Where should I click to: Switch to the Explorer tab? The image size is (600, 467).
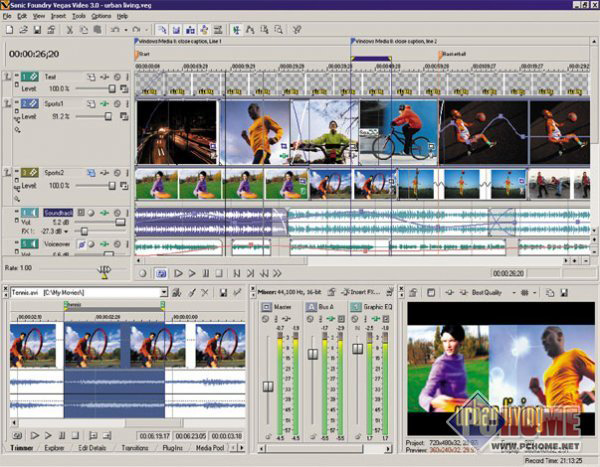click(54, 447)
